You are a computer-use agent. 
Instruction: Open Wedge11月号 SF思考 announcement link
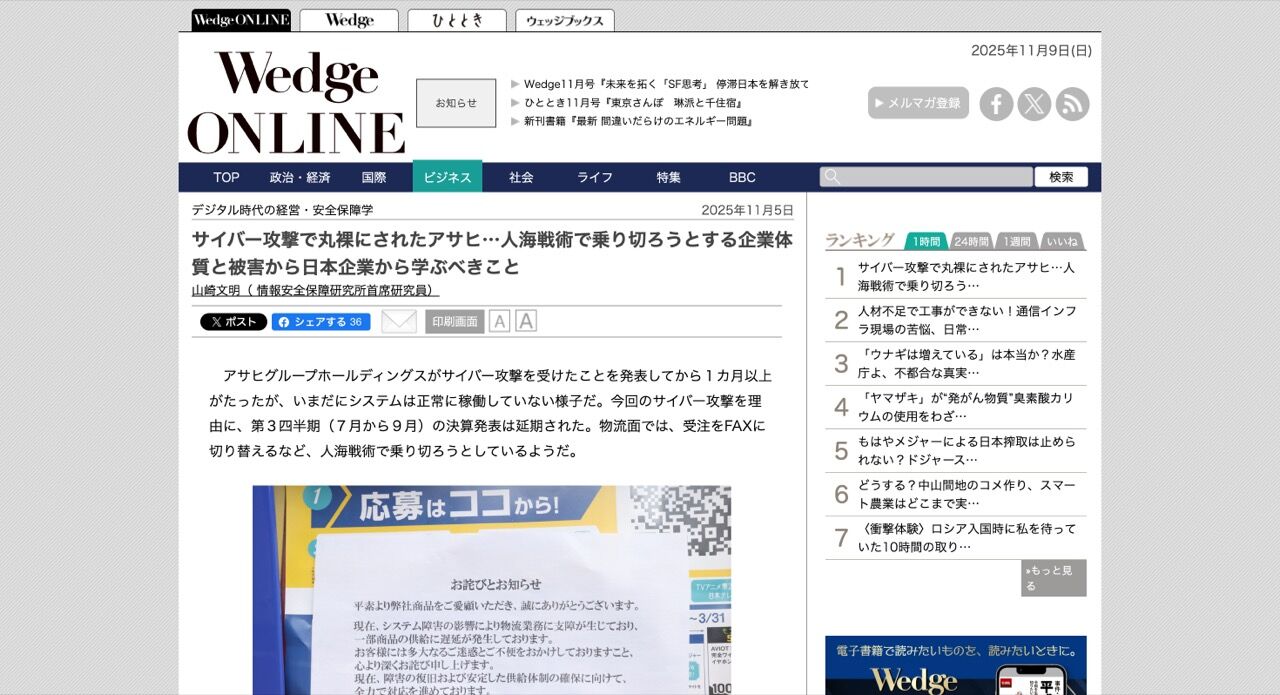point(666,84)
